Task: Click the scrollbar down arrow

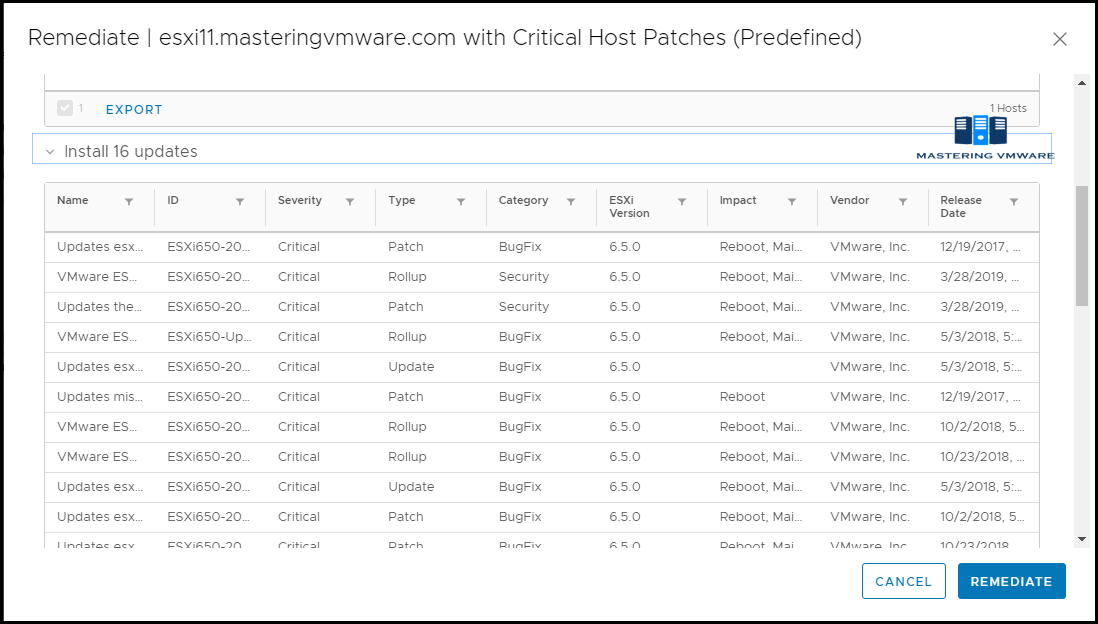Action: tap(1083, 539)
